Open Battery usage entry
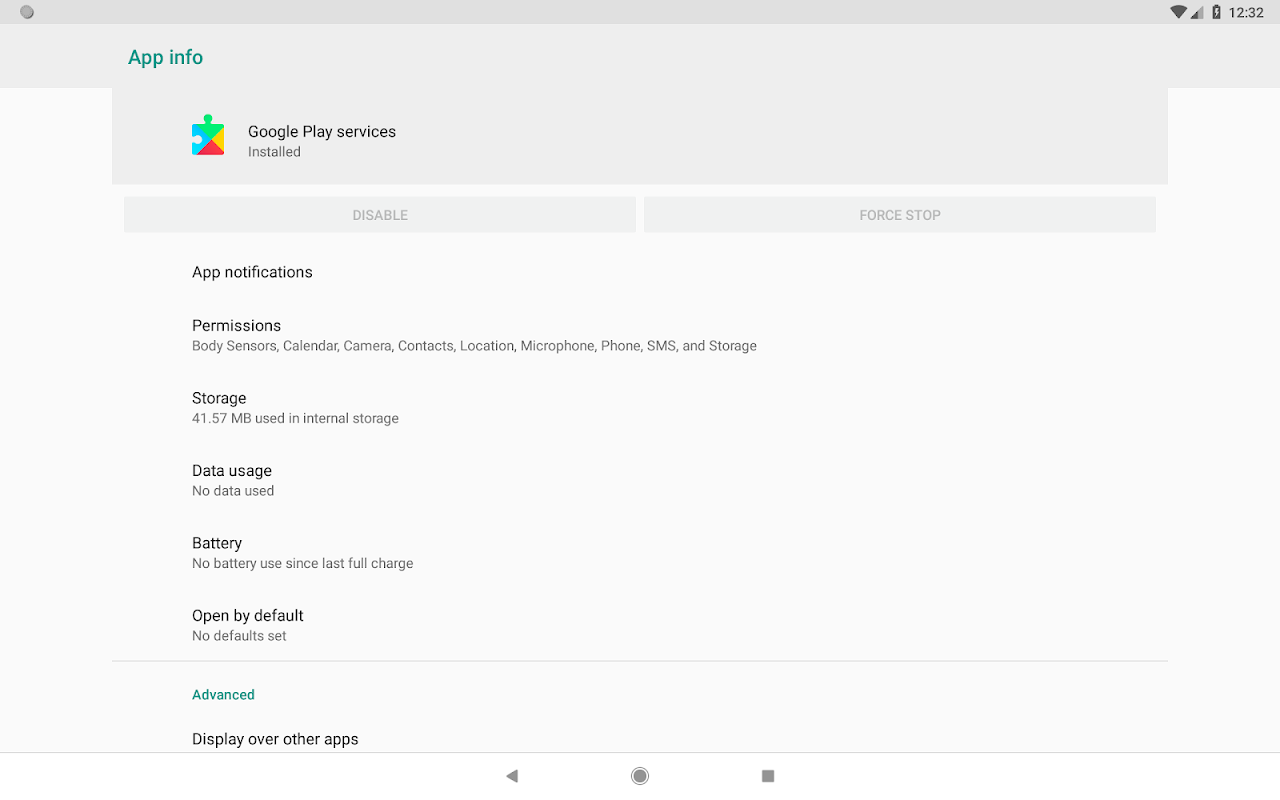 [x=640, y=552]
